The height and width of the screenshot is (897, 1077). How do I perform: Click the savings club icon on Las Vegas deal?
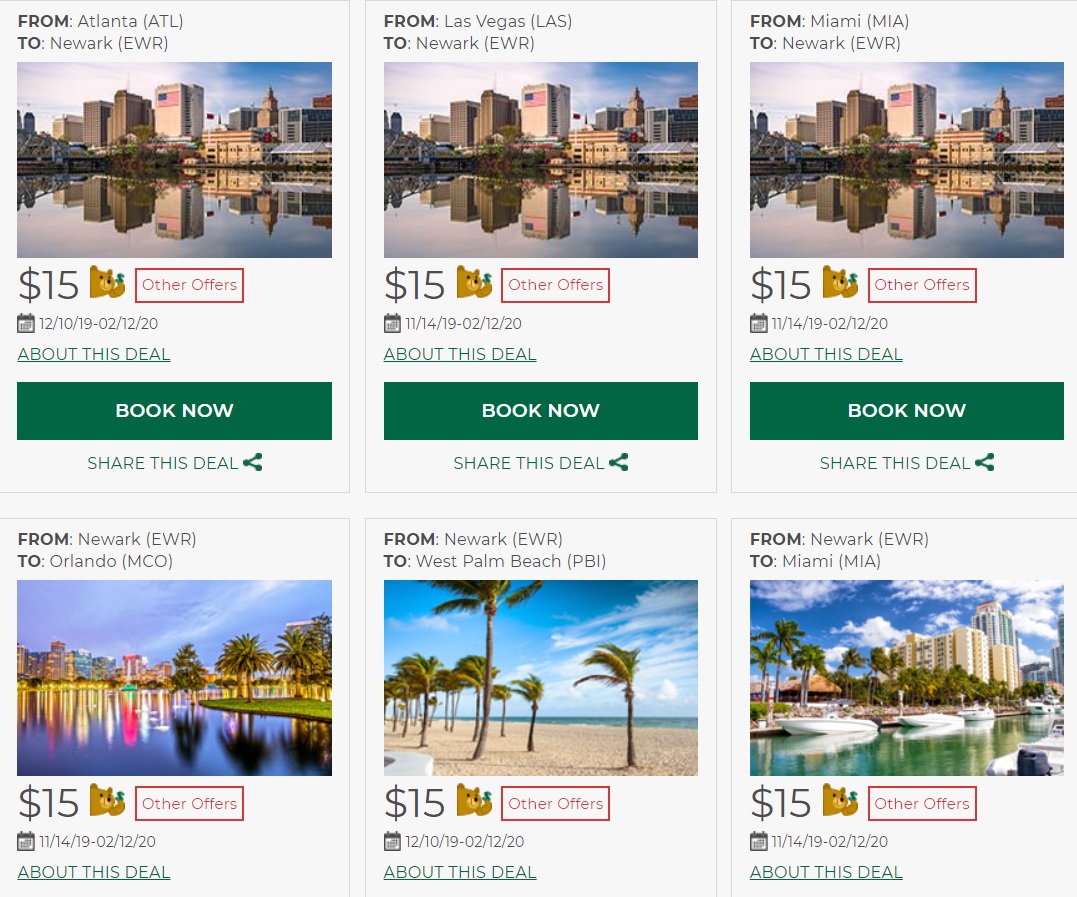[474, 283]
